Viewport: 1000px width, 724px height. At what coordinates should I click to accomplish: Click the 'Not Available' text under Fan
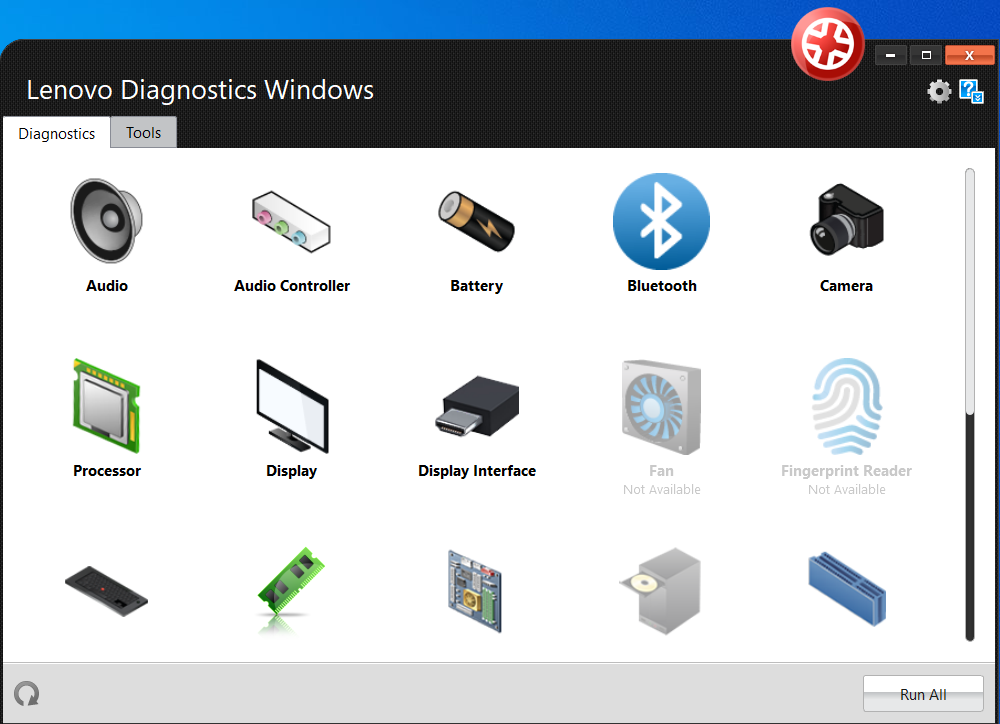[661, 489]
